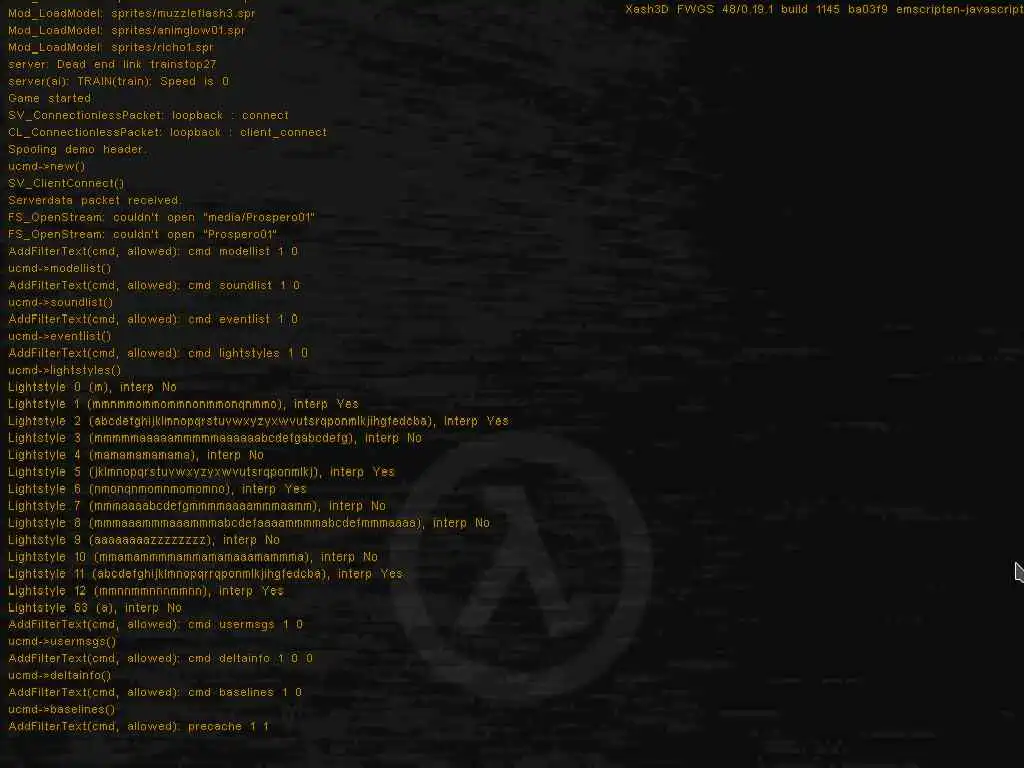Select line 'Mod_LoadModel: sprites/animglow01.spr'
The height and width of the screenshot is (768, 1024).
(x=127, y=30)
